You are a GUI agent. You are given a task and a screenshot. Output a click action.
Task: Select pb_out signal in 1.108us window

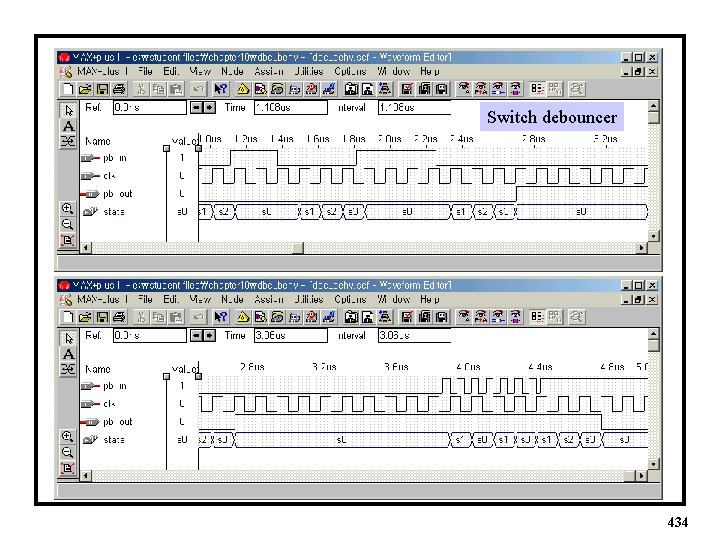point(107,194)
